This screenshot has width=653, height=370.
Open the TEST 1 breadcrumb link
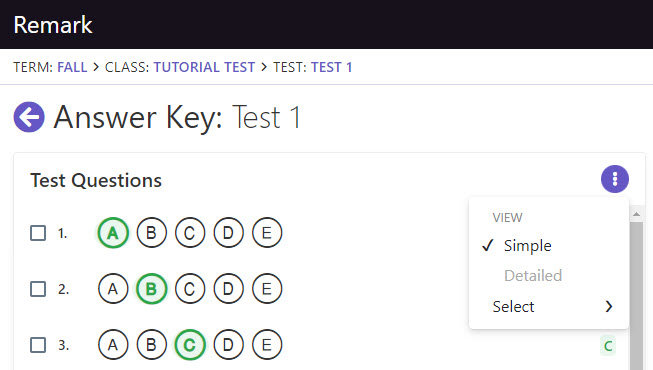331,67
